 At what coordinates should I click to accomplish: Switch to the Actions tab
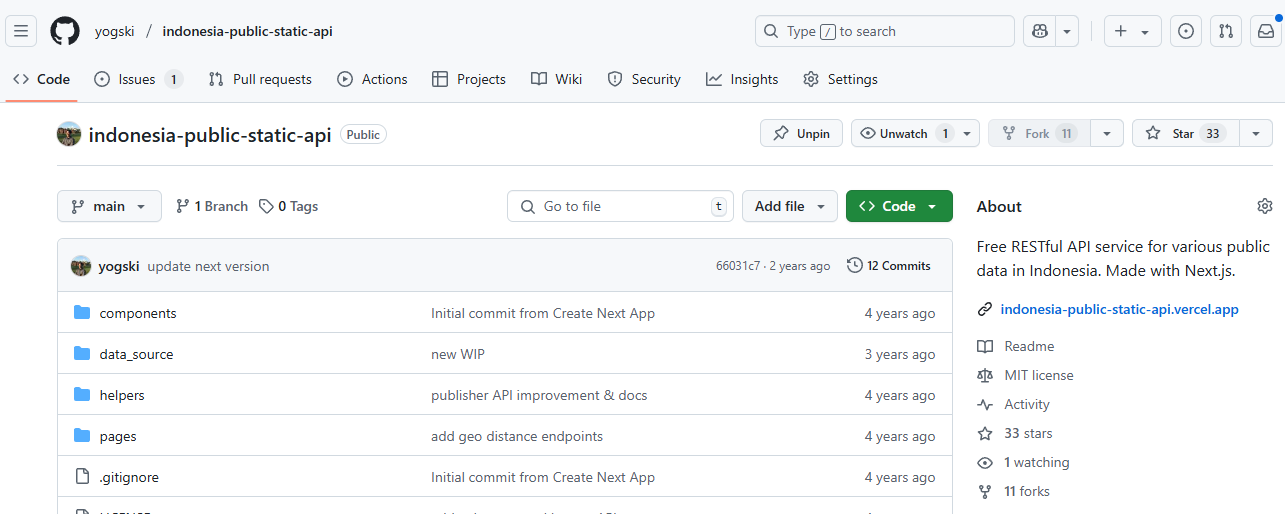click(x=372, y=79)
